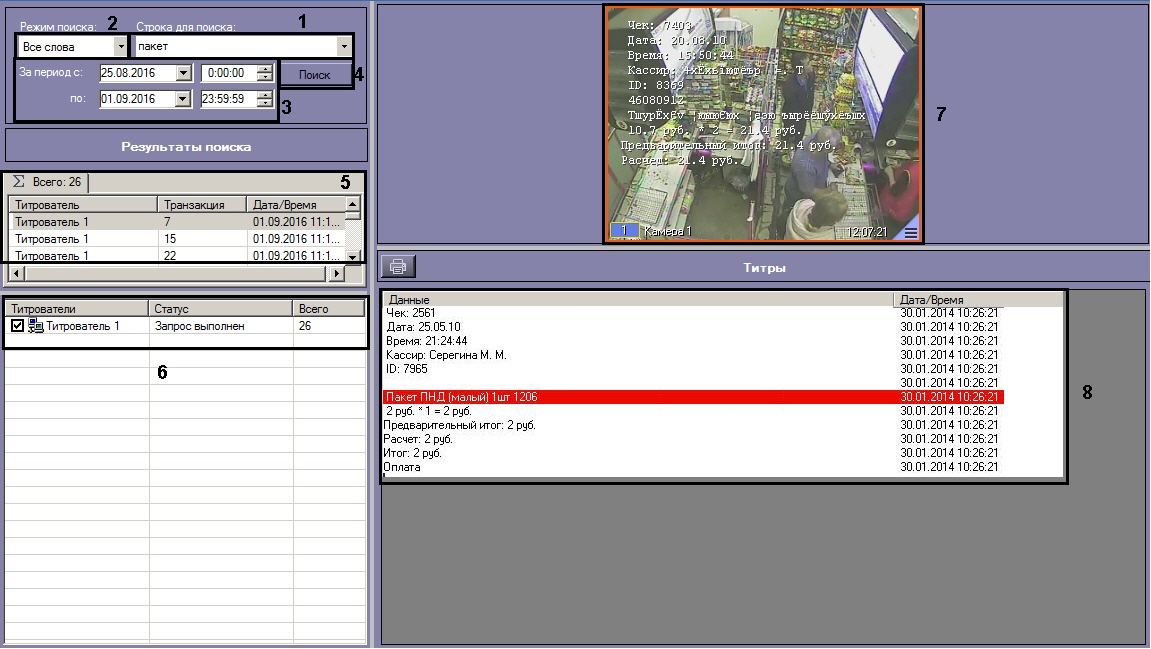
Task: Click the camera number 1 badge
Action: coord(624,231)
